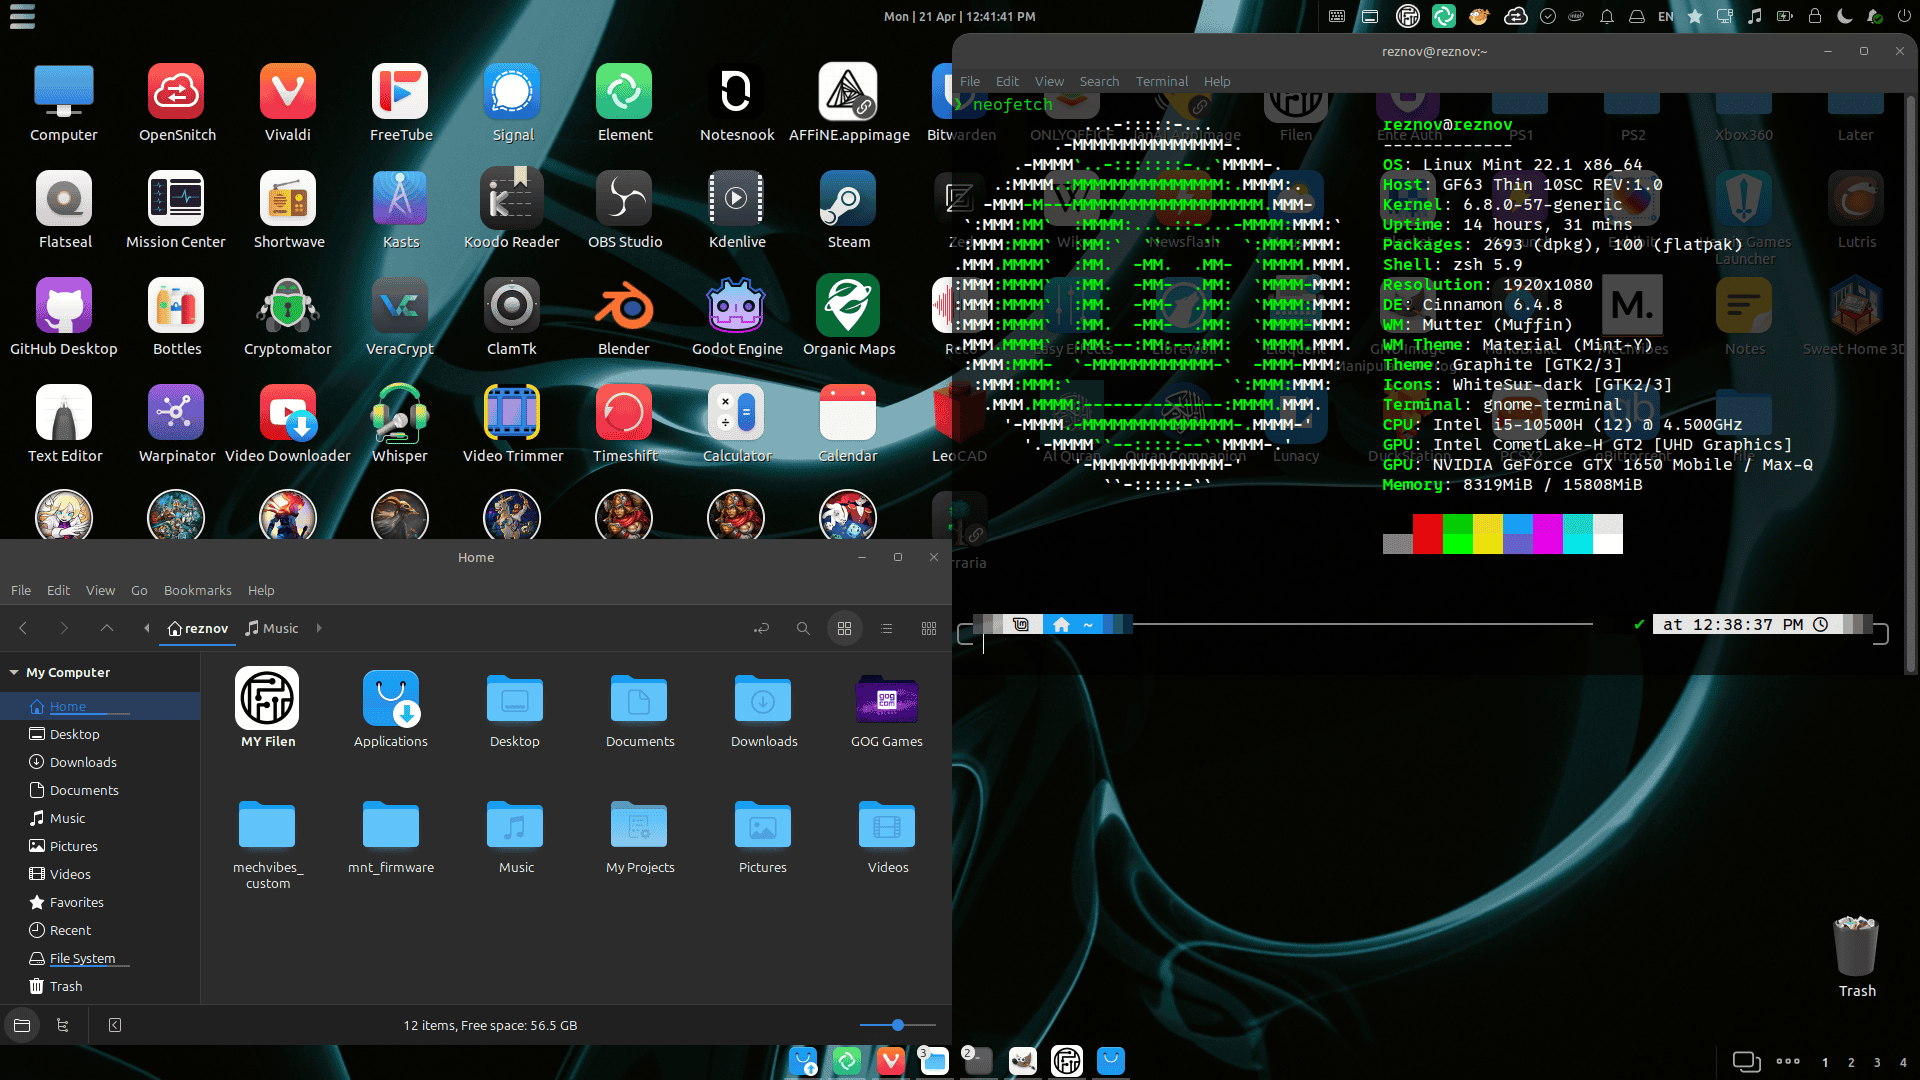Click the Vivaldi icon in the bottom dock
This screenshot has width=1920, height=1080.
tap(890, 1061)
